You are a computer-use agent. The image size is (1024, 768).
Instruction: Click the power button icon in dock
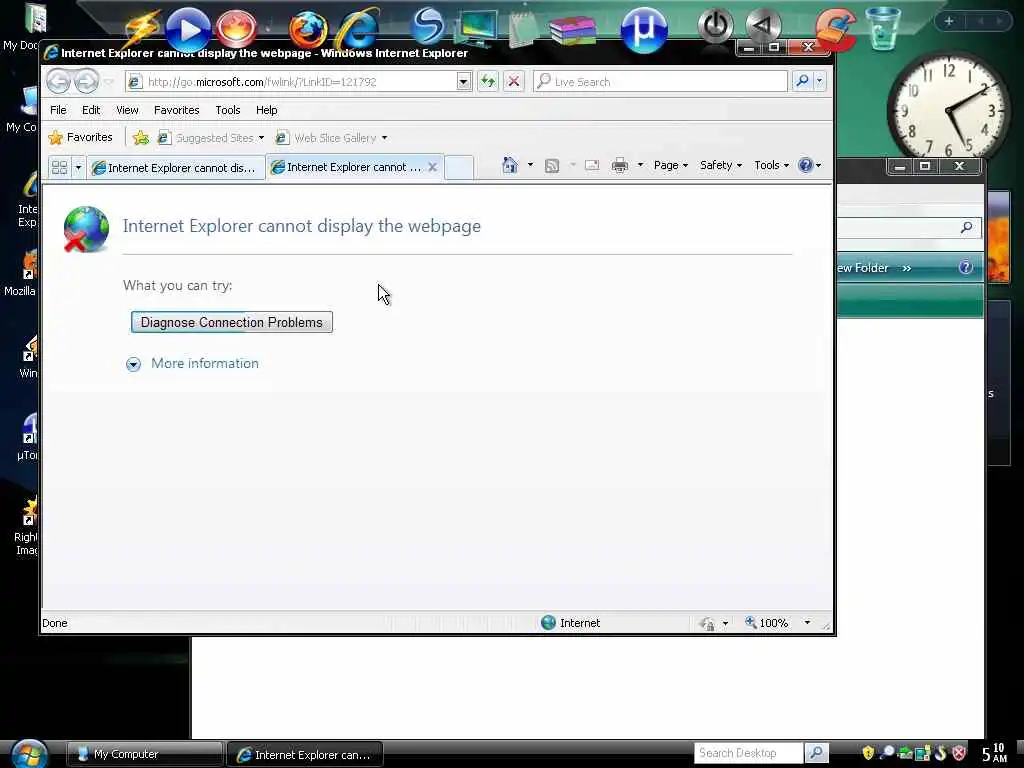tap(716, 26)
